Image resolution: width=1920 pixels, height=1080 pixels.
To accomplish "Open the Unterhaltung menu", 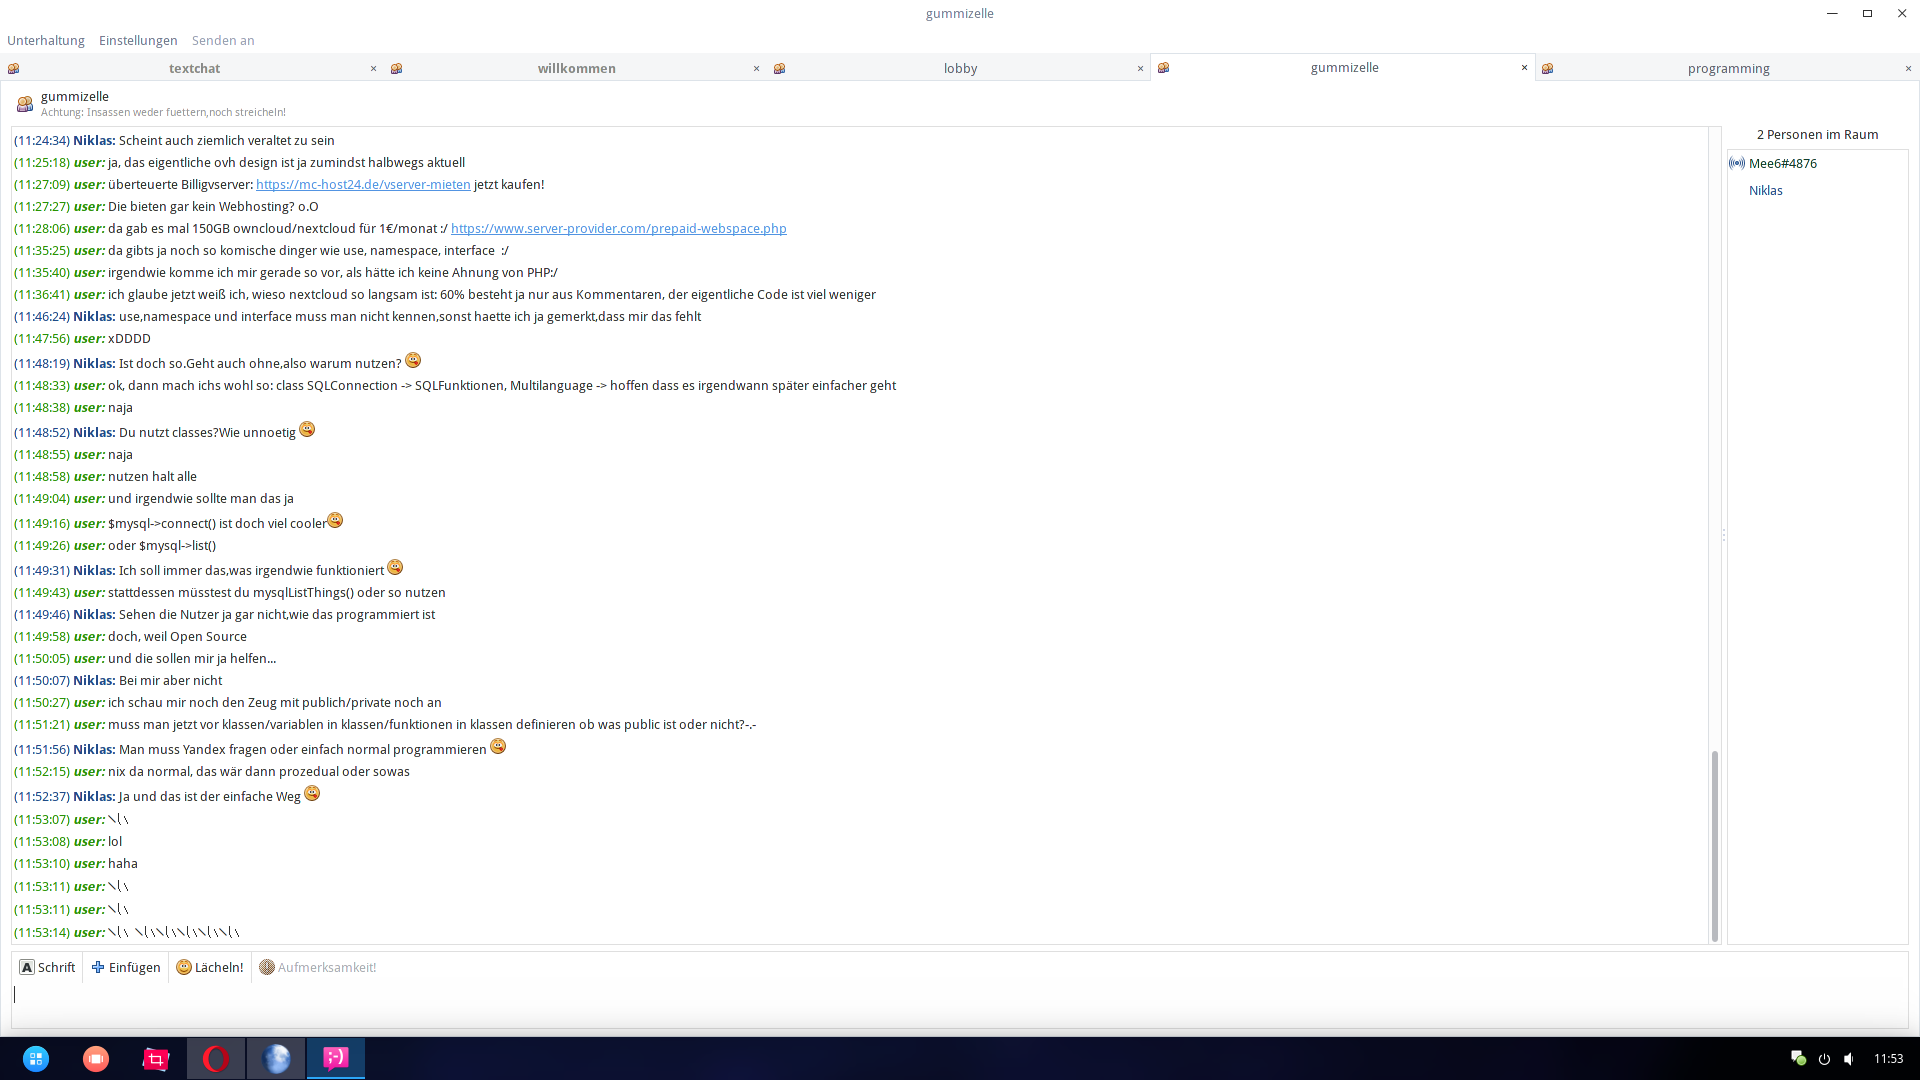I will click(46, 40).
